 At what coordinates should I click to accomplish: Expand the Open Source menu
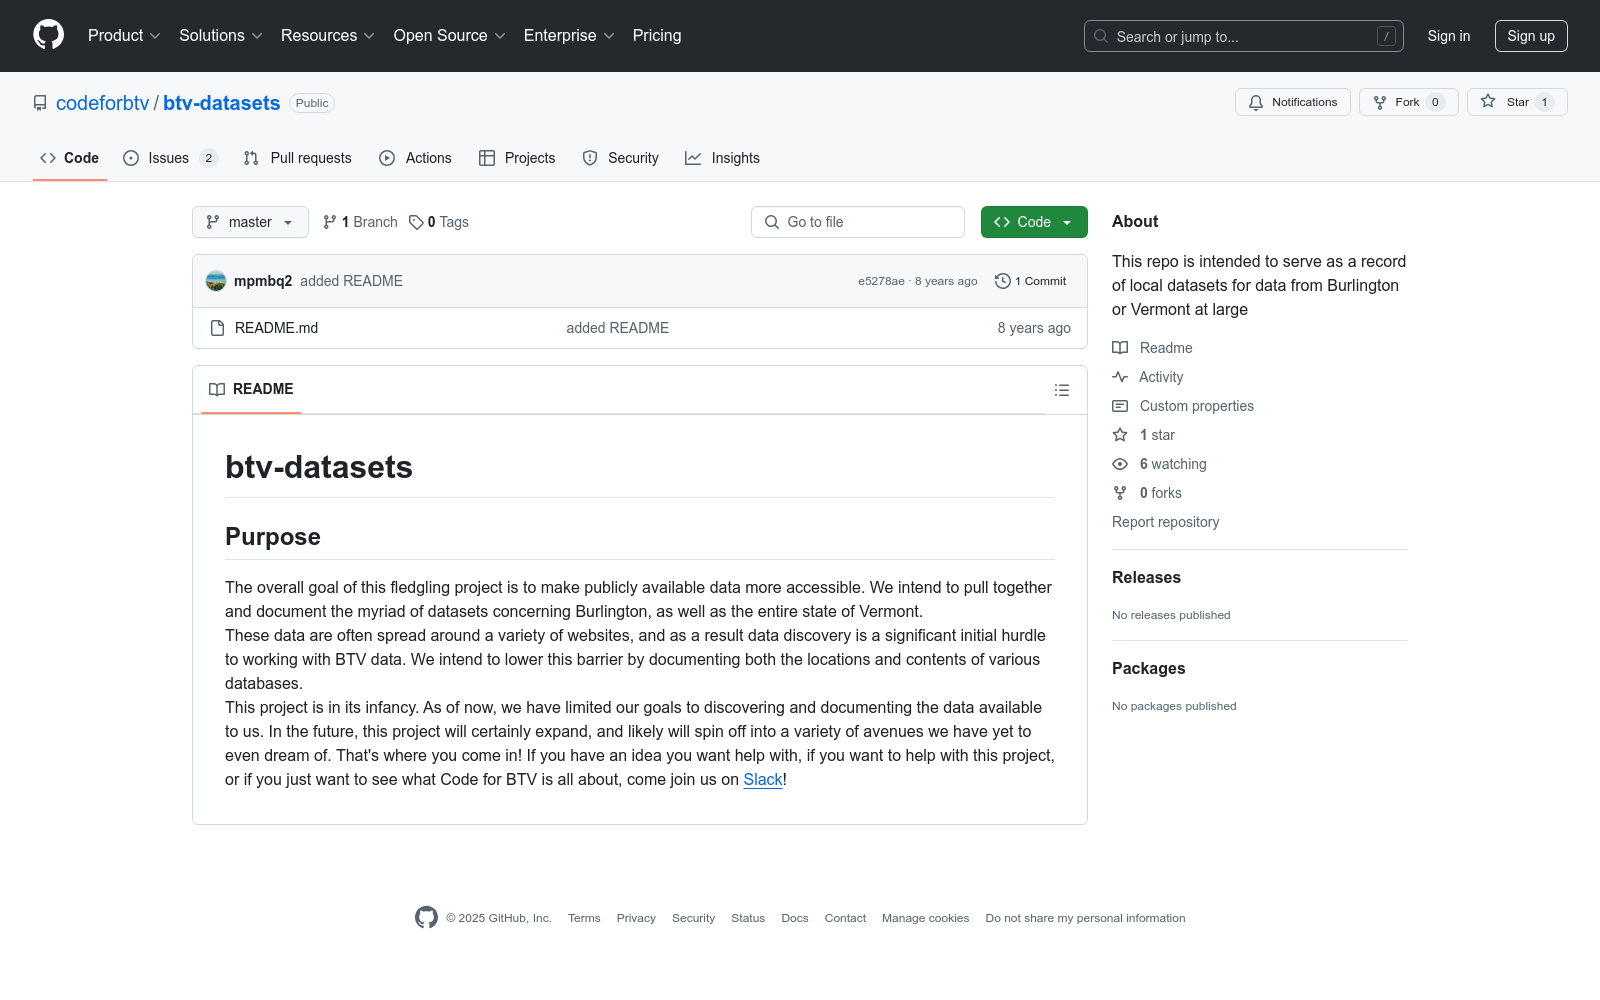[x=449, y=35]
